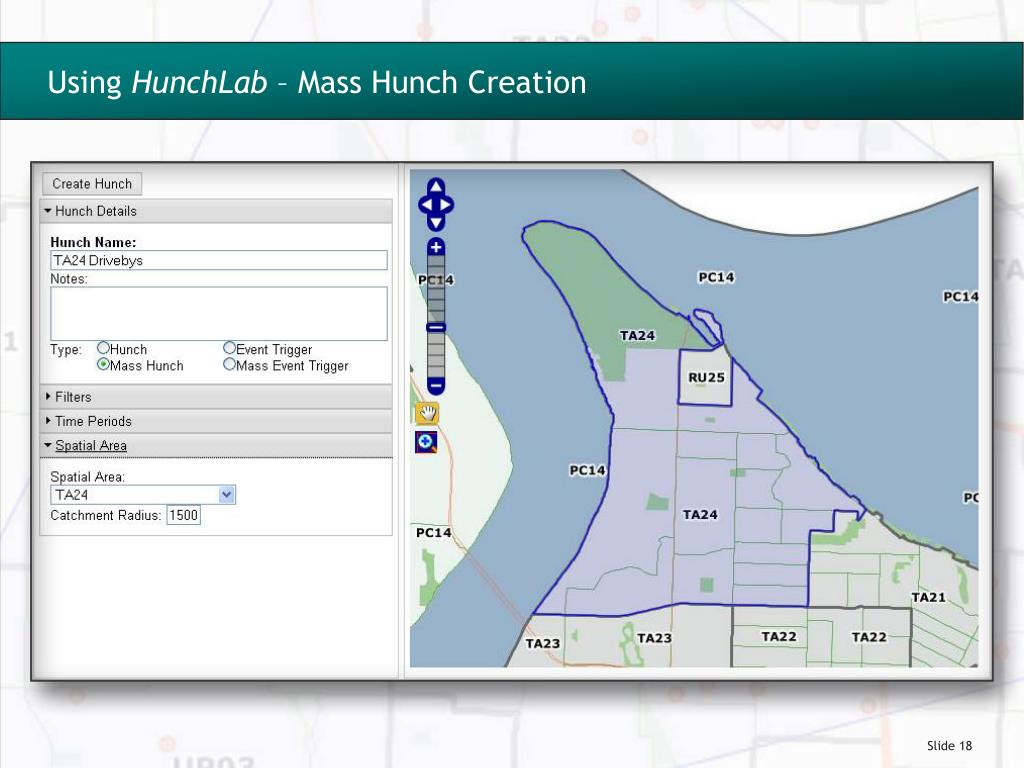
Task: Click the upper TA24 label in green area
Action: (637, 336)
